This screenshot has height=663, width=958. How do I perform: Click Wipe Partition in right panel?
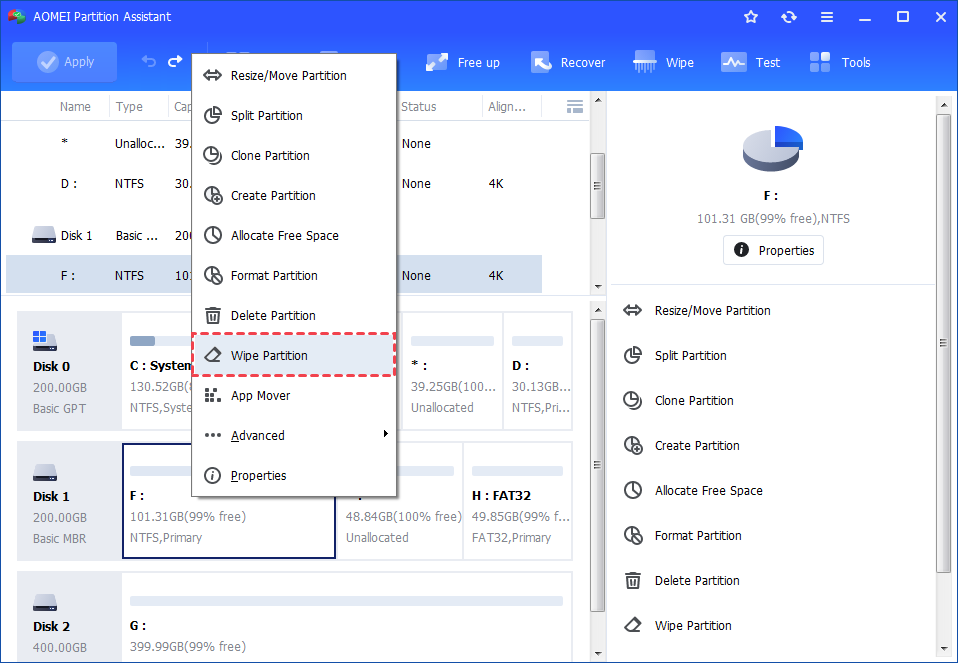(x=693, y=626)
